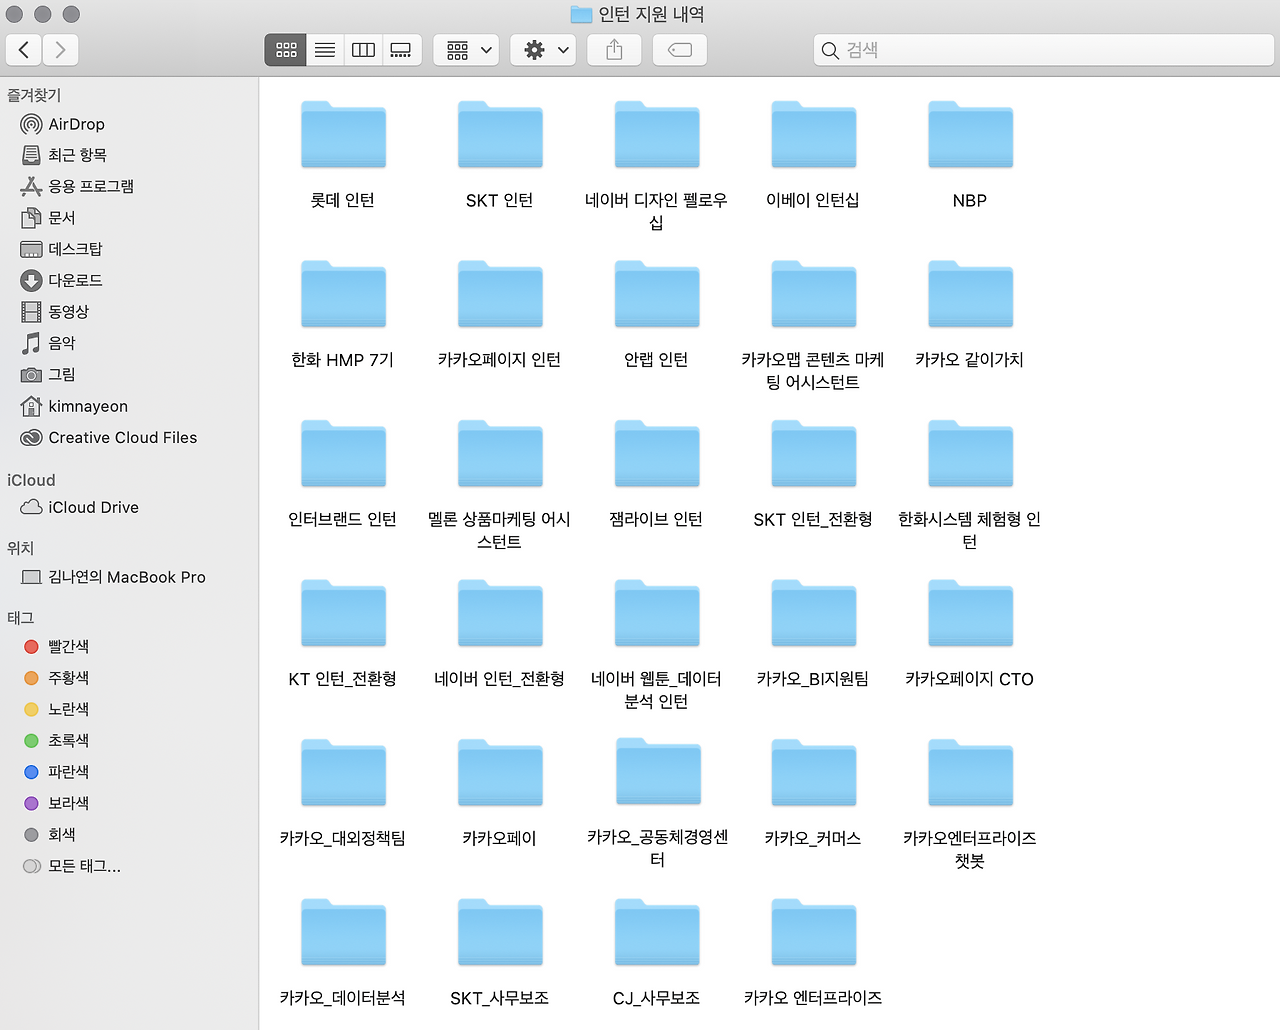The height and width of the screenshot is (1030, 1280).
Task: Select the 한화 HMP 7기 folder
Action: click(343, 315)
